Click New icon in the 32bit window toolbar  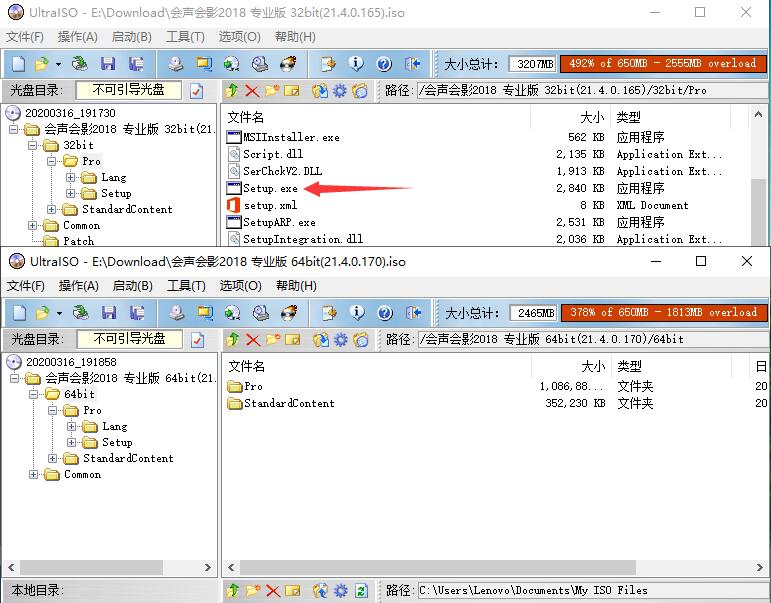pyautogui.click(x=19, y=64)
